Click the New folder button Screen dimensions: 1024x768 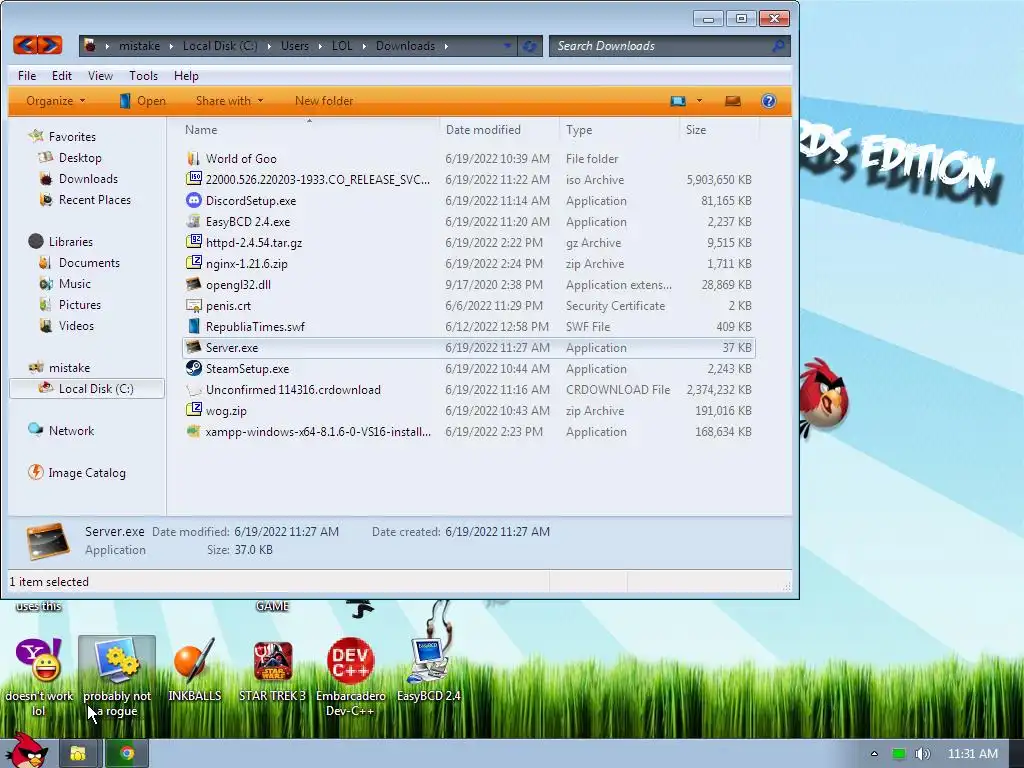[324, 101]
